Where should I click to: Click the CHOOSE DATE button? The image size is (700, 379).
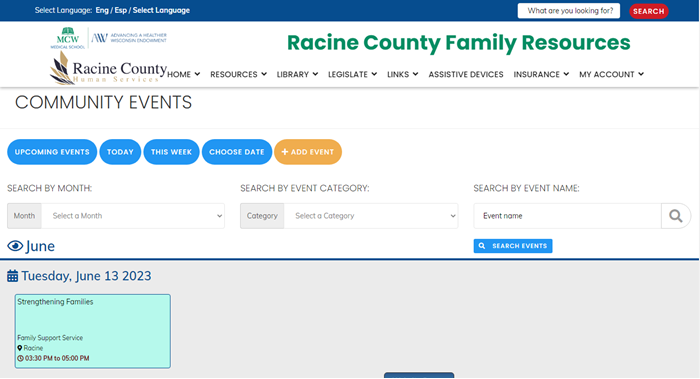click(x=237, y=152)
